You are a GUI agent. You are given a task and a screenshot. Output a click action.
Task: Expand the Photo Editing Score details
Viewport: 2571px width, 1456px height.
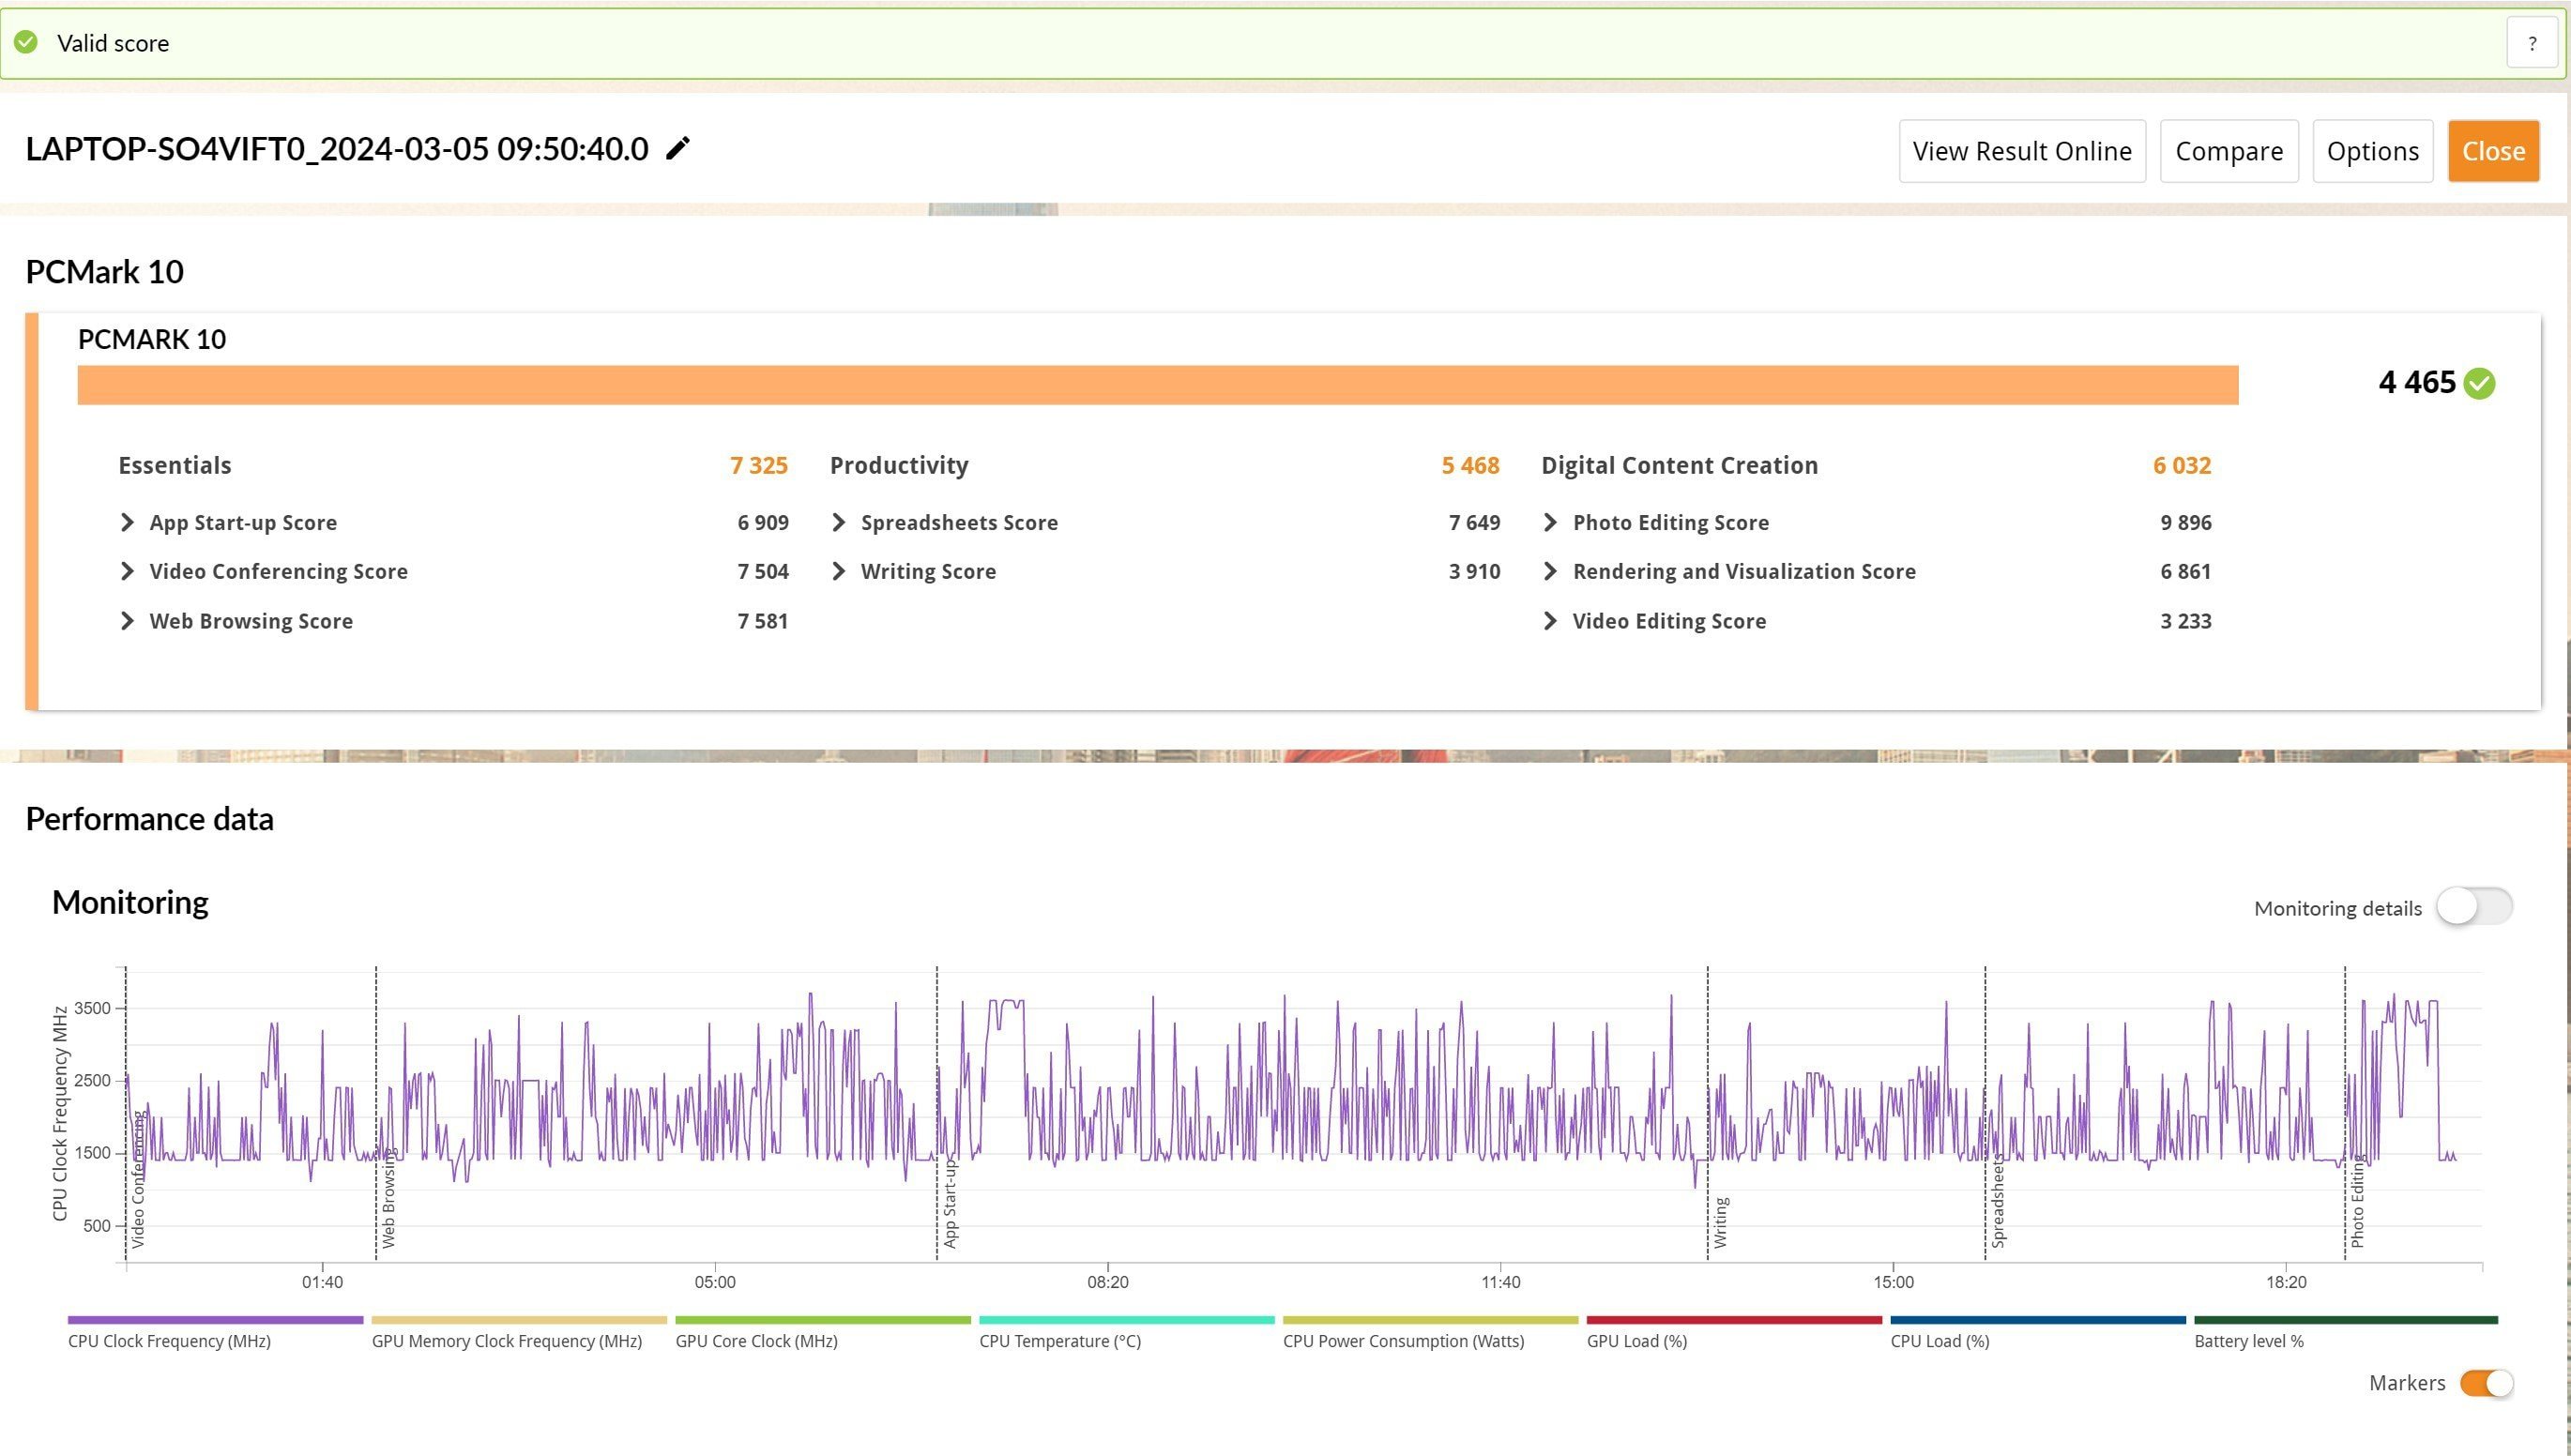coord(1552,523)
